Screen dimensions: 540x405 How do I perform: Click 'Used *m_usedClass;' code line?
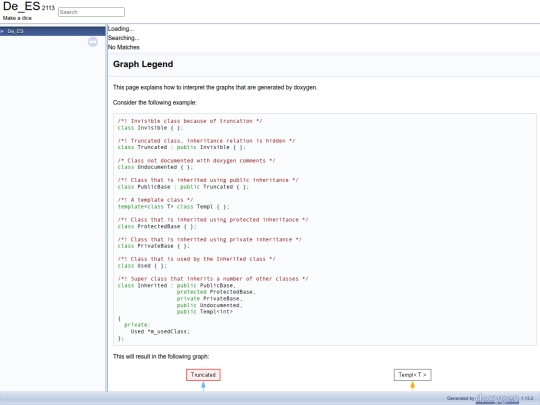tap(160, 332)
